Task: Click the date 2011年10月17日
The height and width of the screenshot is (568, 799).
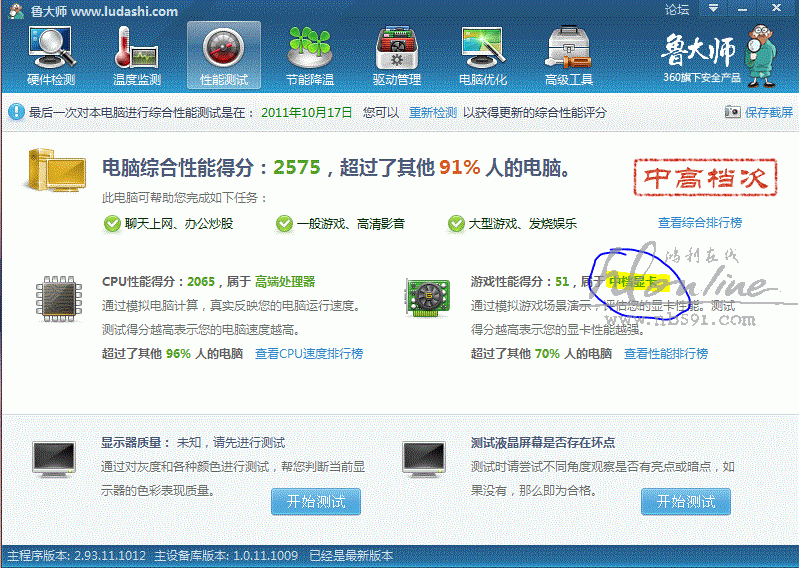Action: click(x=306, y=113)
